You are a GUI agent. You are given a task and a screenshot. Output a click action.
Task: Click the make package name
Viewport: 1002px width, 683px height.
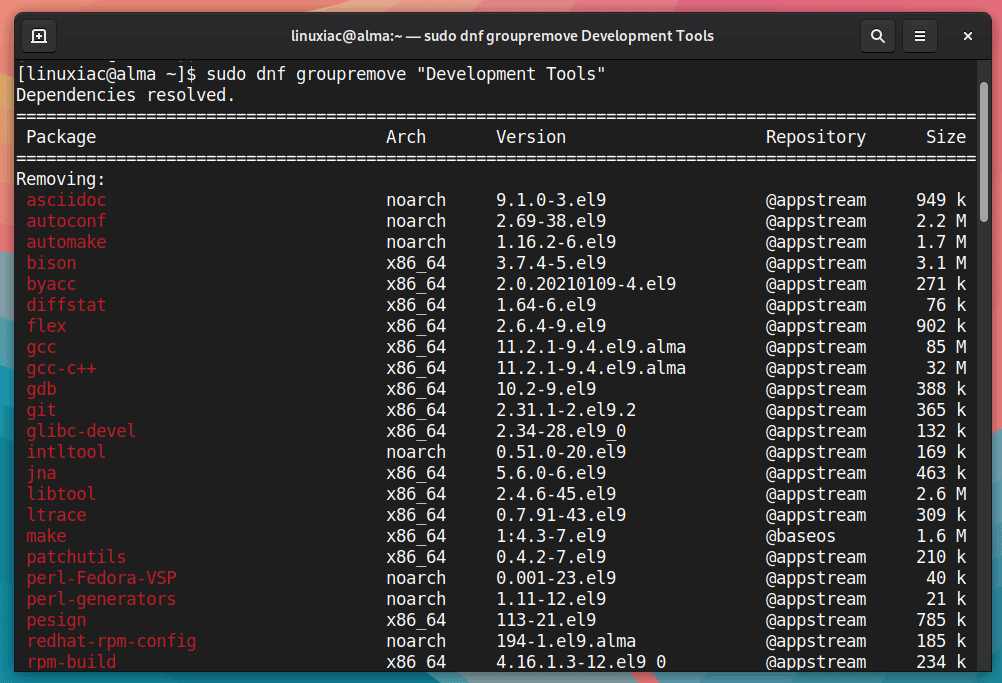46,536
